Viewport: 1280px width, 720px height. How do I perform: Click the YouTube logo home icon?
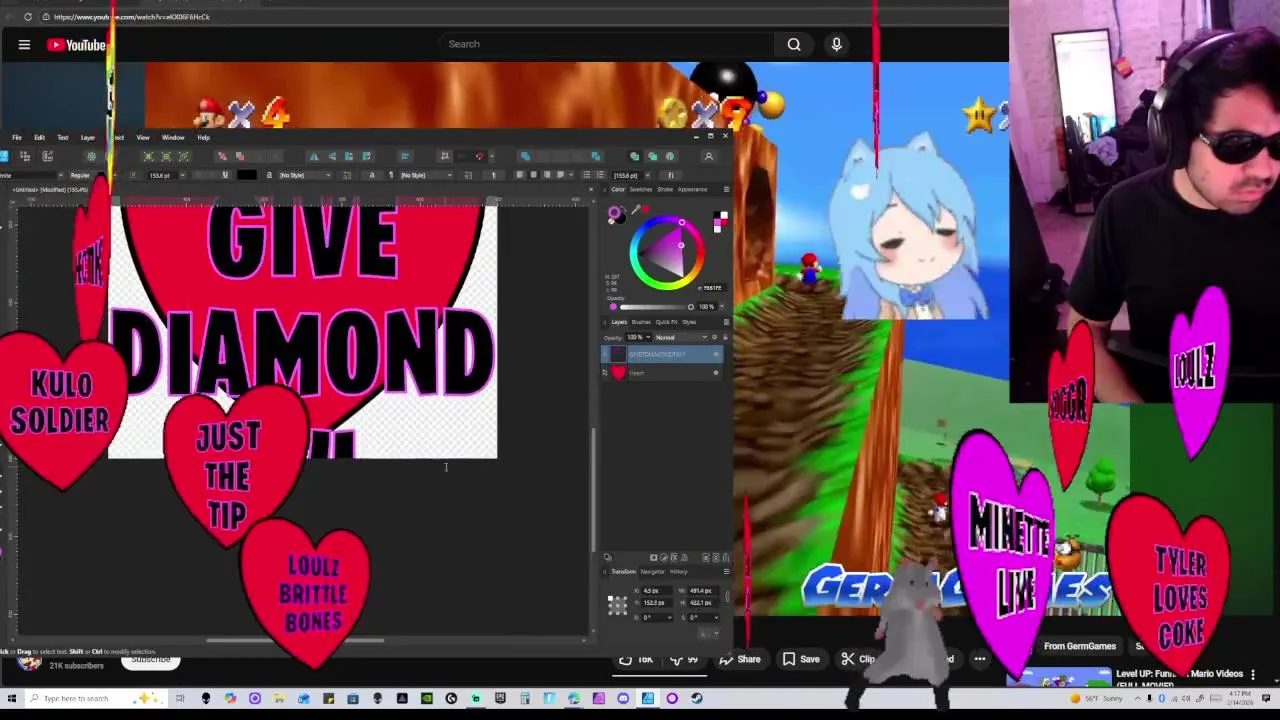tap(77, 44)
